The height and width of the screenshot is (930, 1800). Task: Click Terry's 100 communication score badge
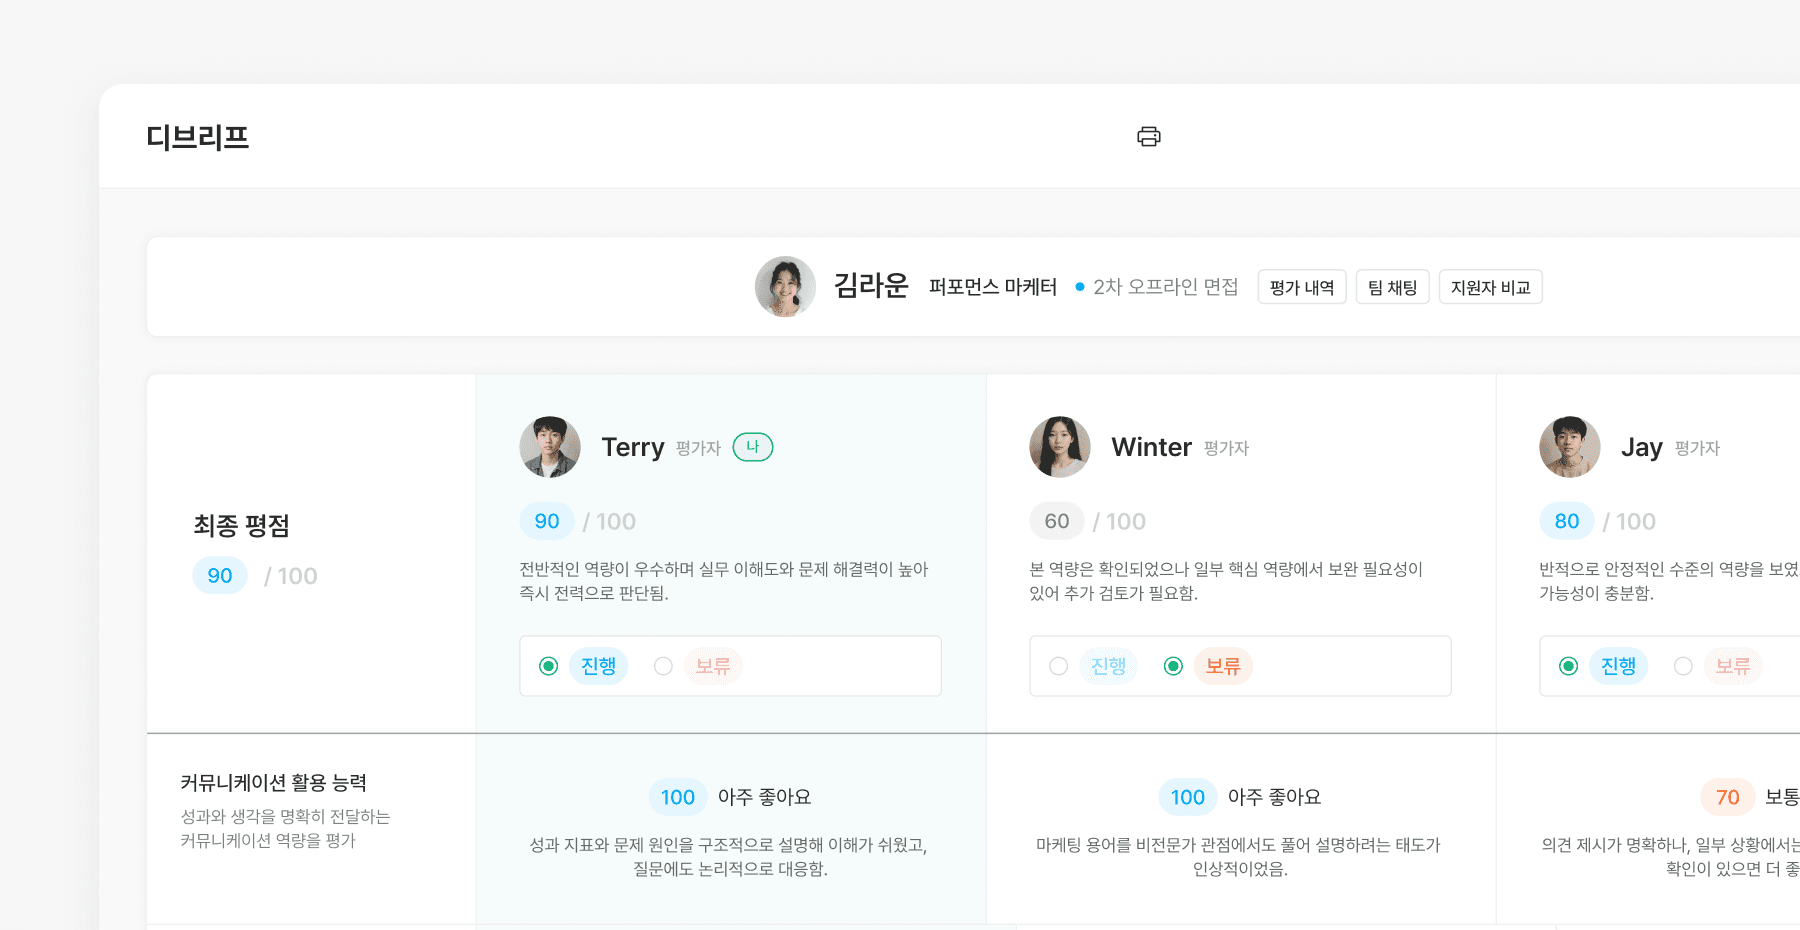[x=677, y=797]
